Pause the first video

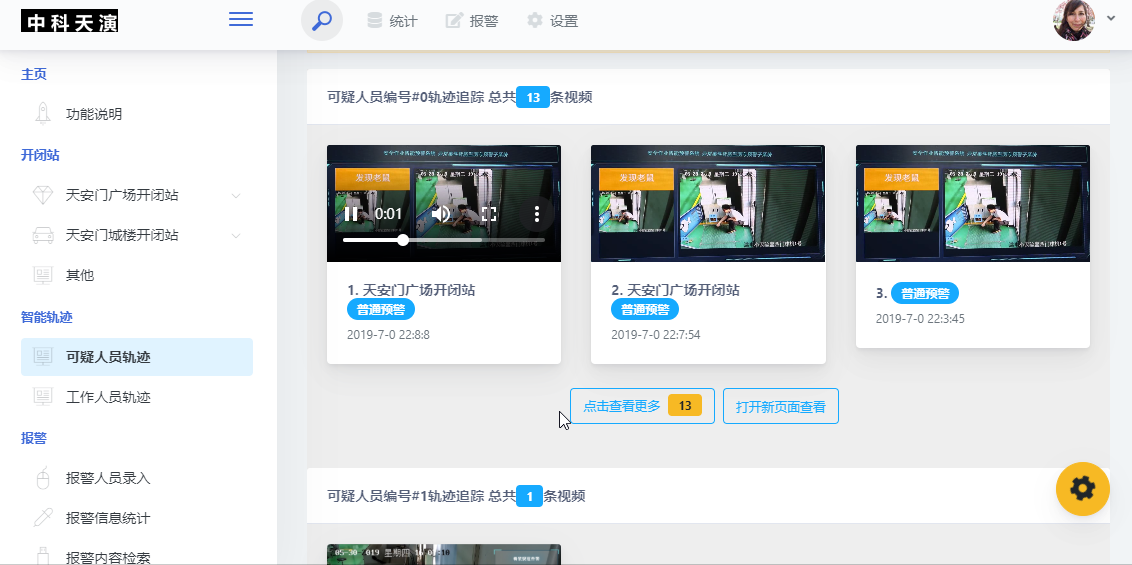click(x=351, y=214)
